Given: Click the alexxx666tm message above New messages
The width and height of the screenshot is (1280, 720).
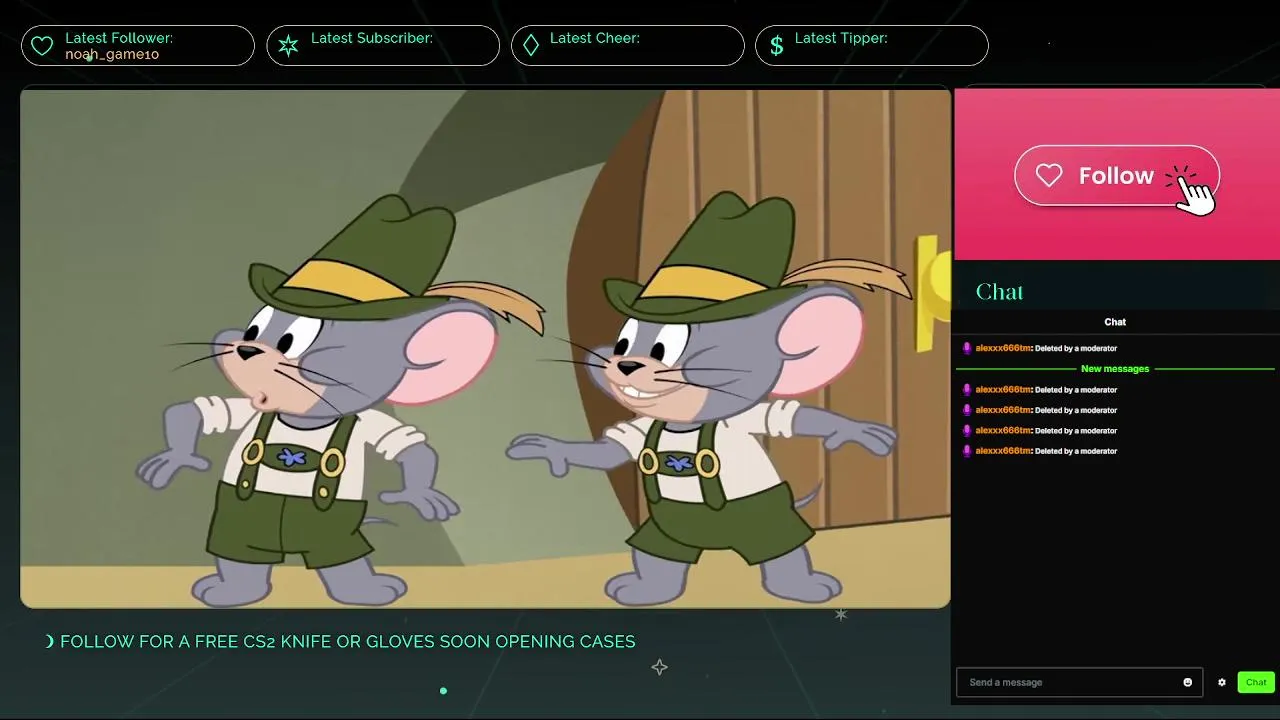Looking at the screenshot, I should pos(1040,348).
